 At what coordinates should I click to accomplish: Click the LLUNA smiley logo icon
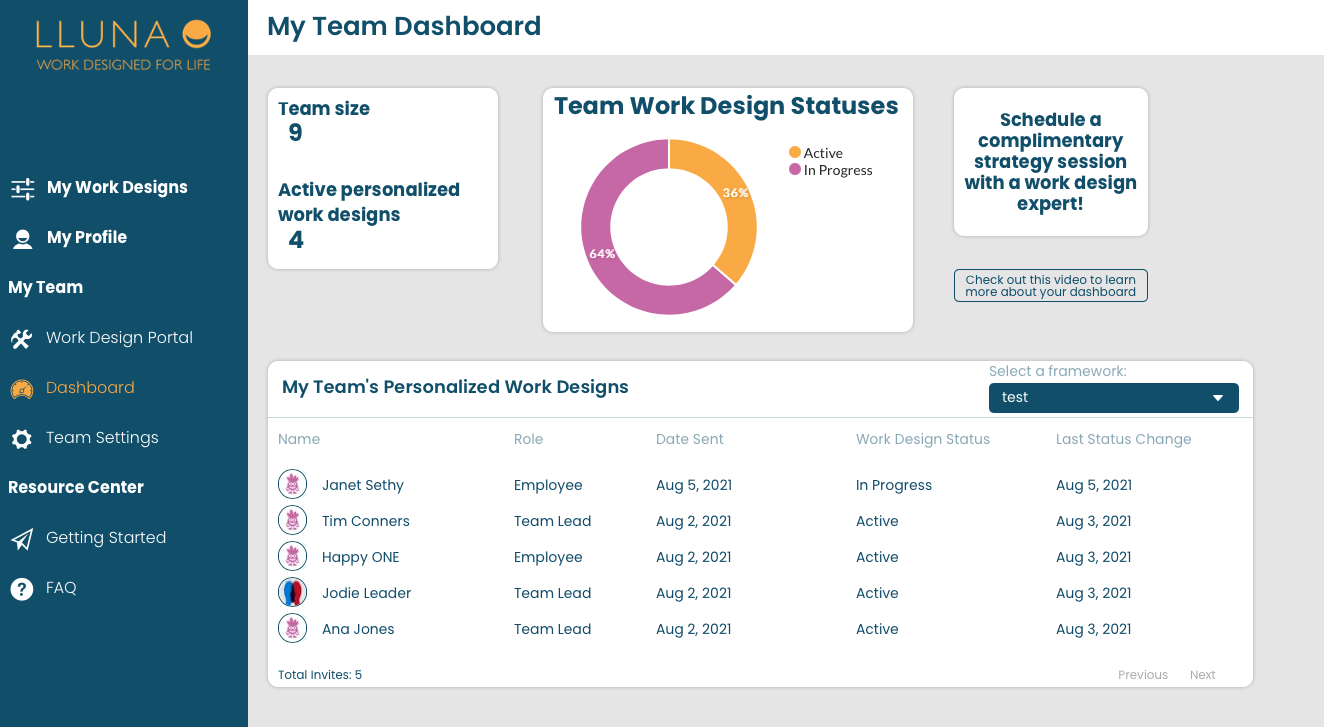coord(197,34)
